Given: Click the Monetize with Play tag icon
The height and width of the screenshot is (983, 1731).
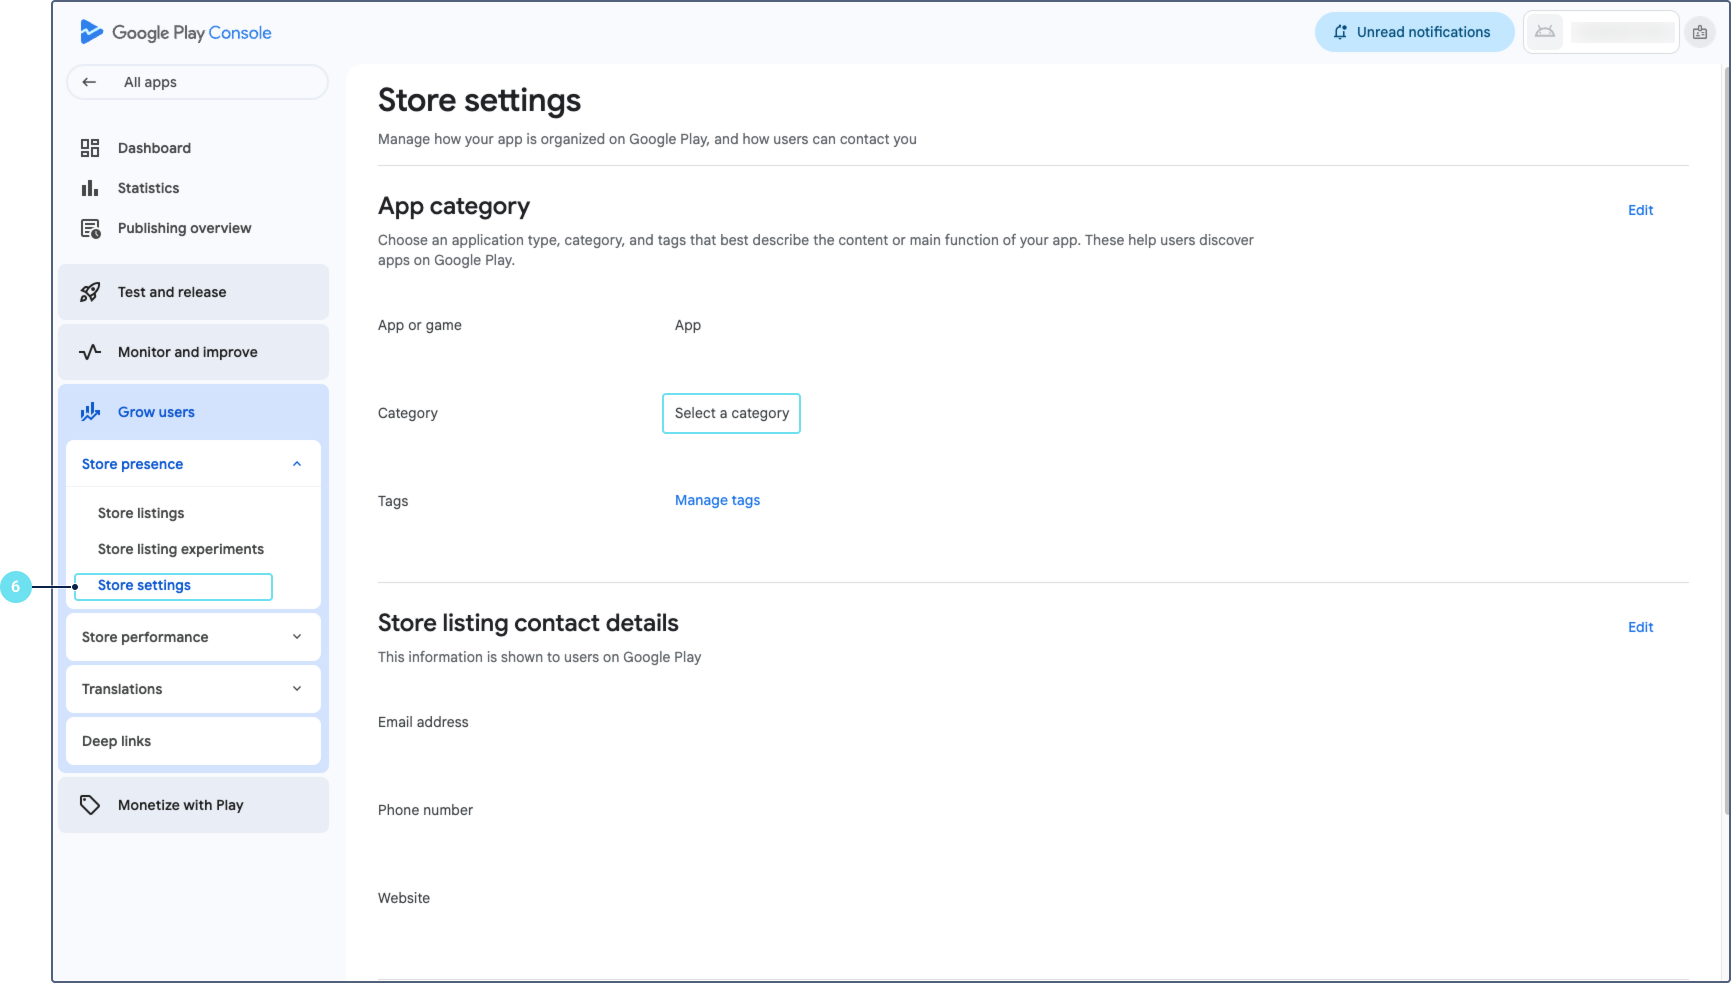Looking at the screenshot, I should click(x=90, y=805).
